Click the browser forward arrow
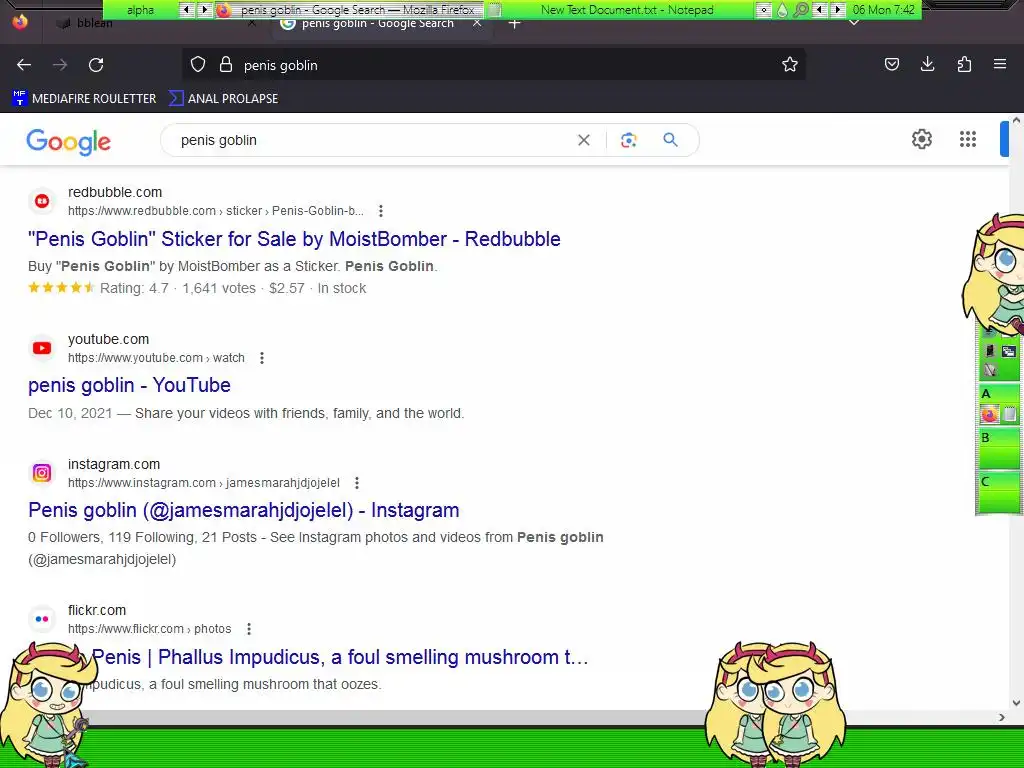This screenshot has width=1024, height=768. [60, 65]
